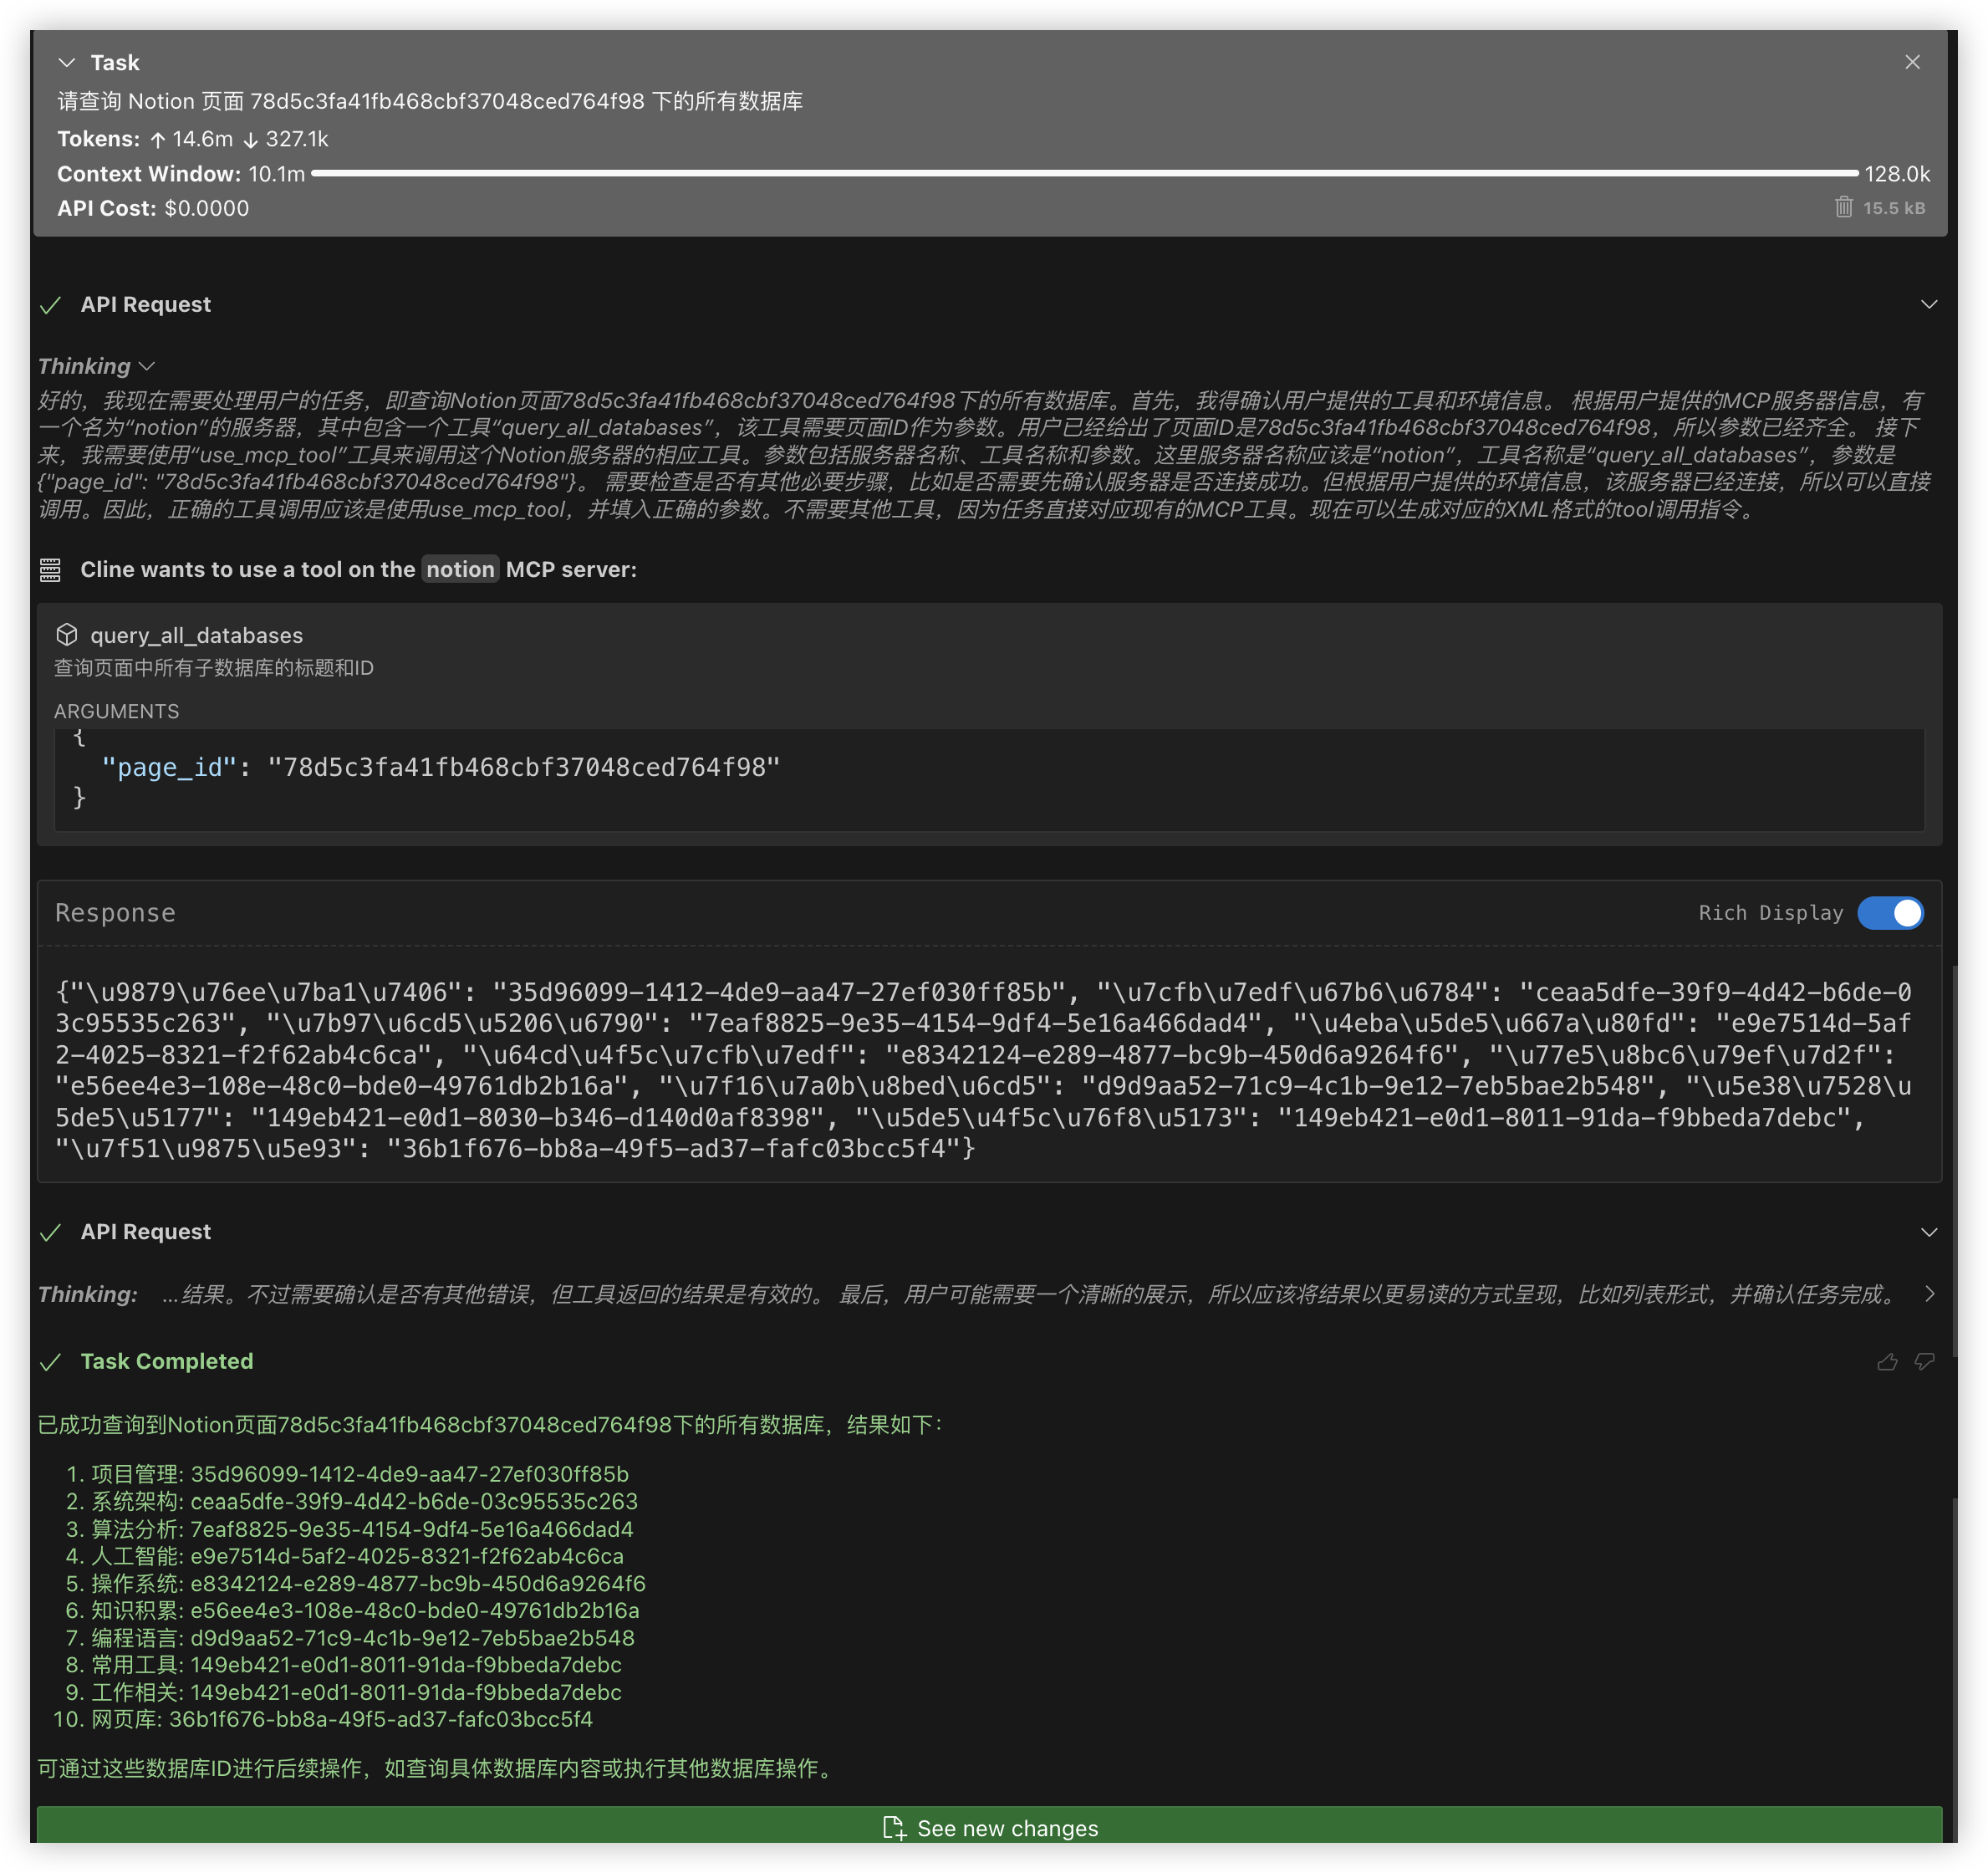The width and height of the screenshot is (1988, 1873).
Task: Collapse the Thinking section chevron
Action: [x=147, y=367]
